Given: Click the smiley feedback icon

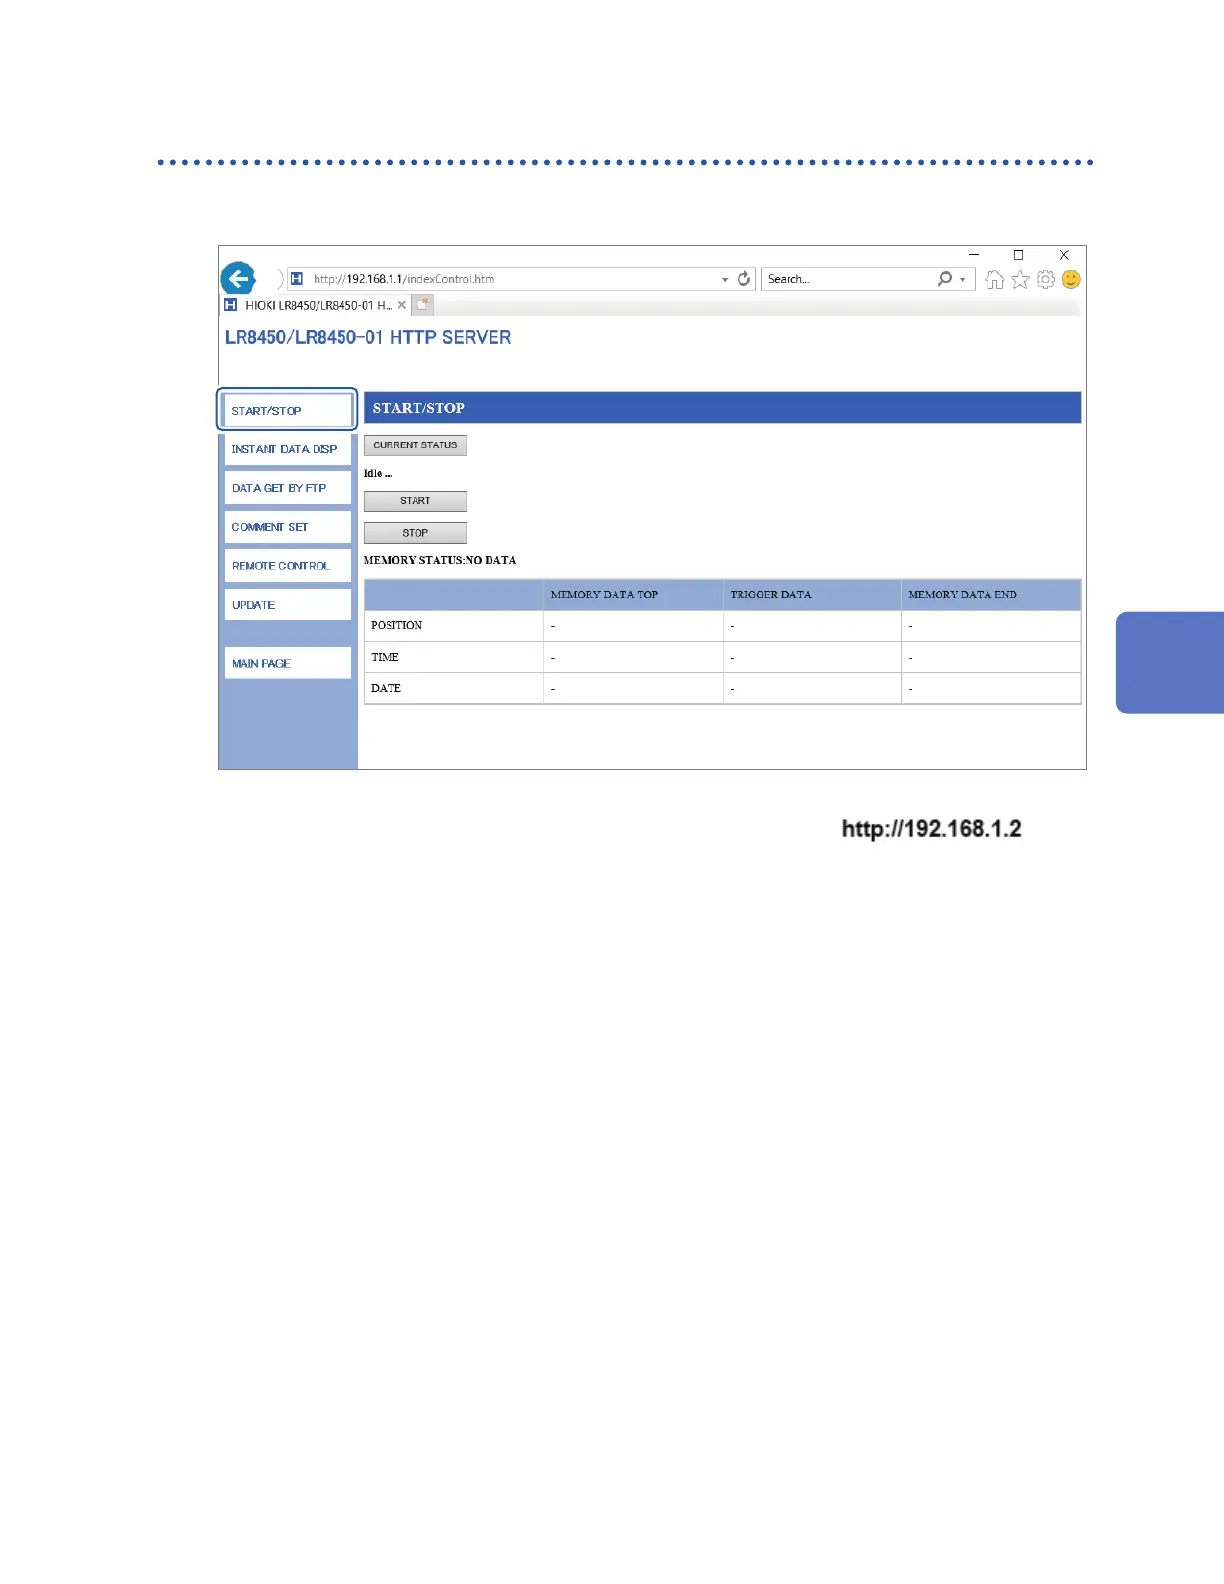Looking at the screenshot, I should point(1071,280).
